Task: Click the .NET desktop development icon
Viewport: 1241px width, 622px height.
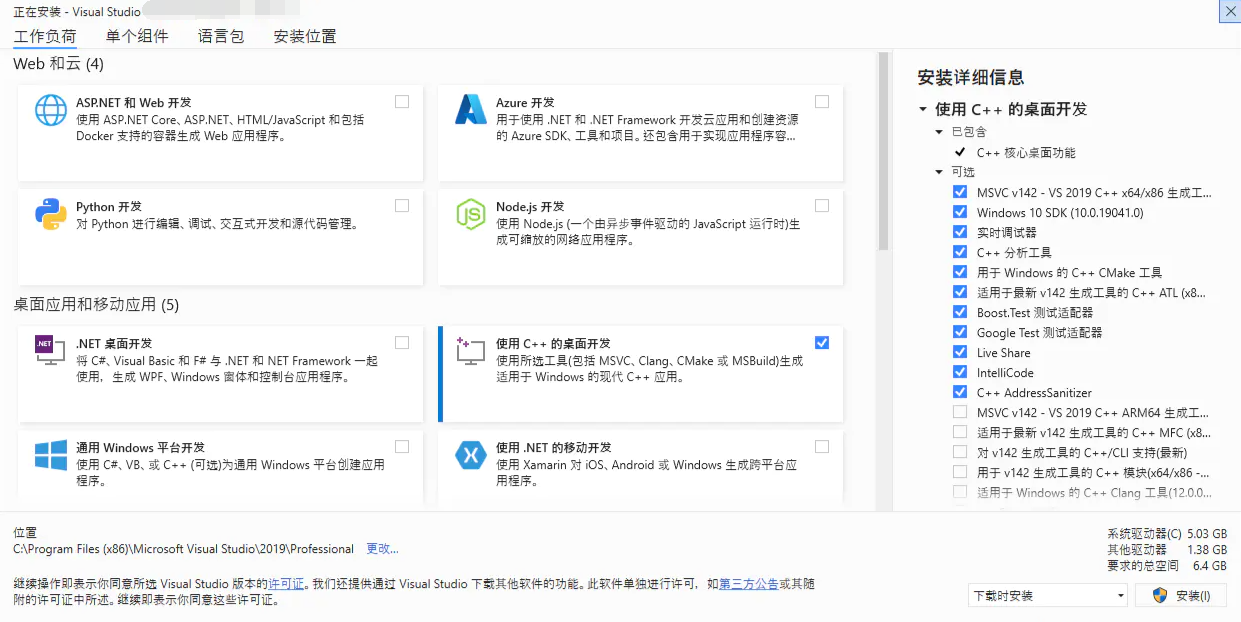Action: click(x=51, y=351)
